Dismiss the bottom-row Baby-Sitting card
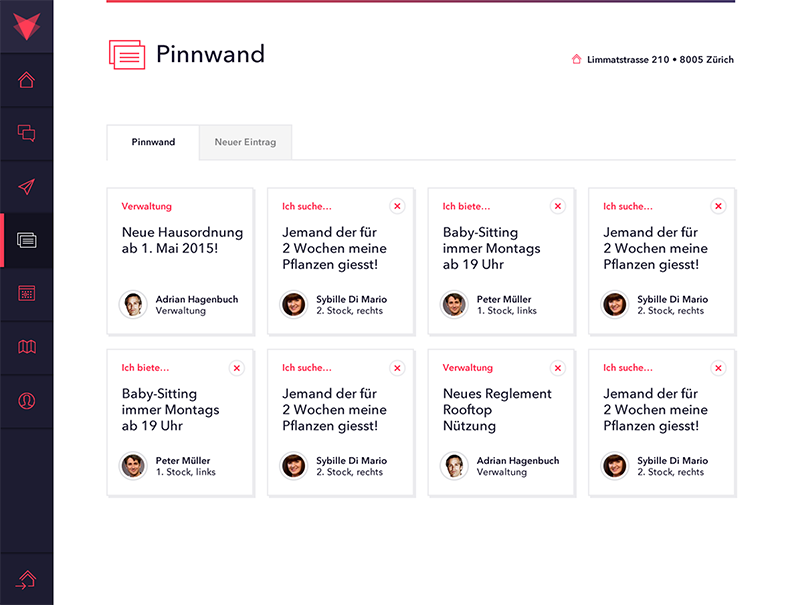The width and height of the screenshot is (806, 605). [237, 368]
